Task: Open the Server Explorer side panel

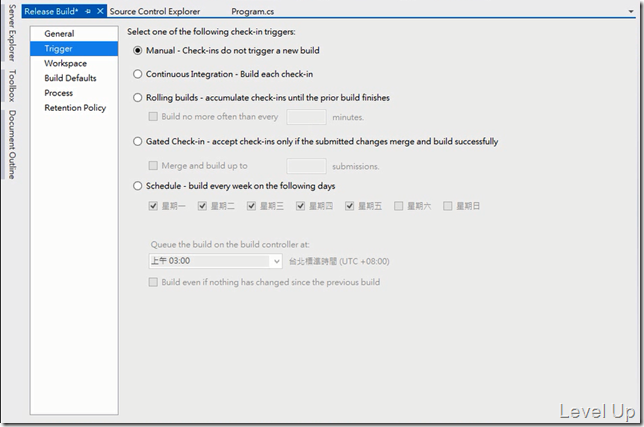Action: click(x=12, y=33)
